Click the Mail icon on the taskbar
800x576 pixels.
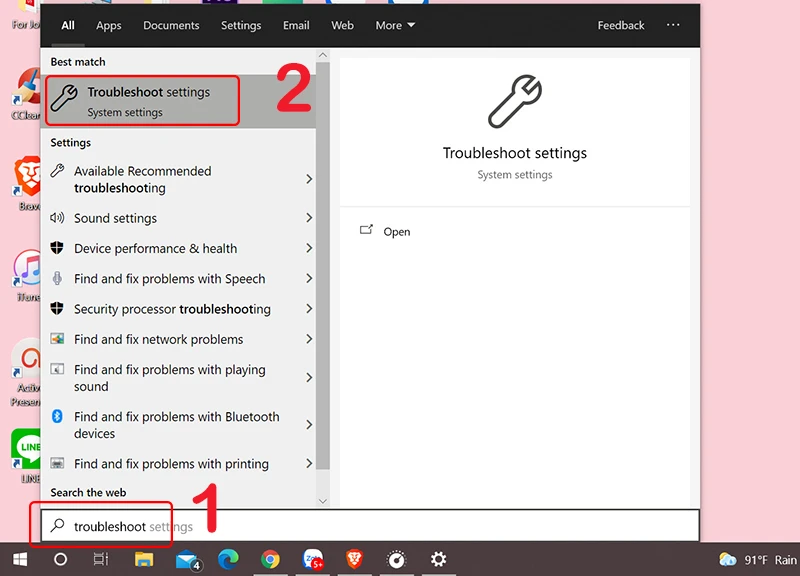pos(187,560)
